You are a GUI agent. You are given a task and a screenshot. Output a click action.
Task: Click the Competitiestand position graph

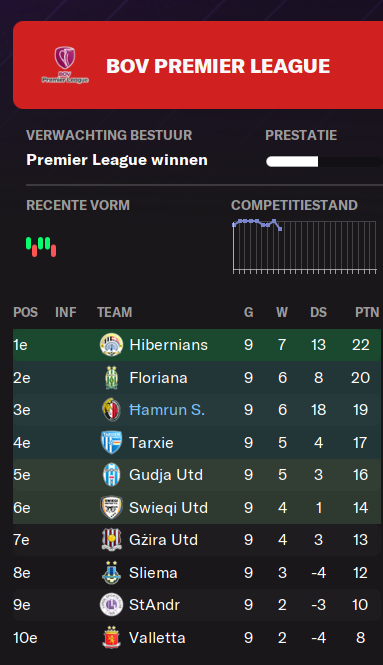(x=304, y=246)
